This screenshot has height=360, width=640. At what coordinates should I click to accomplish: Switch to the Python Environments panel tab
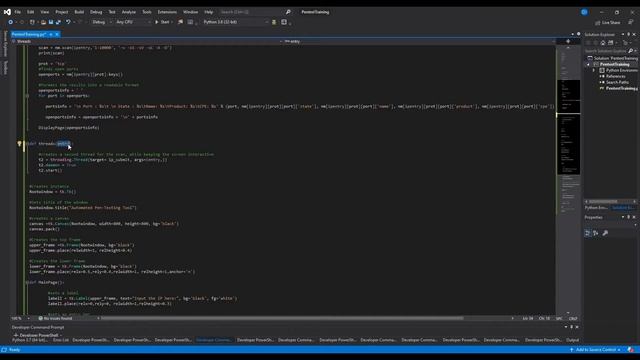pyautogui.click(x=596, y=208)
